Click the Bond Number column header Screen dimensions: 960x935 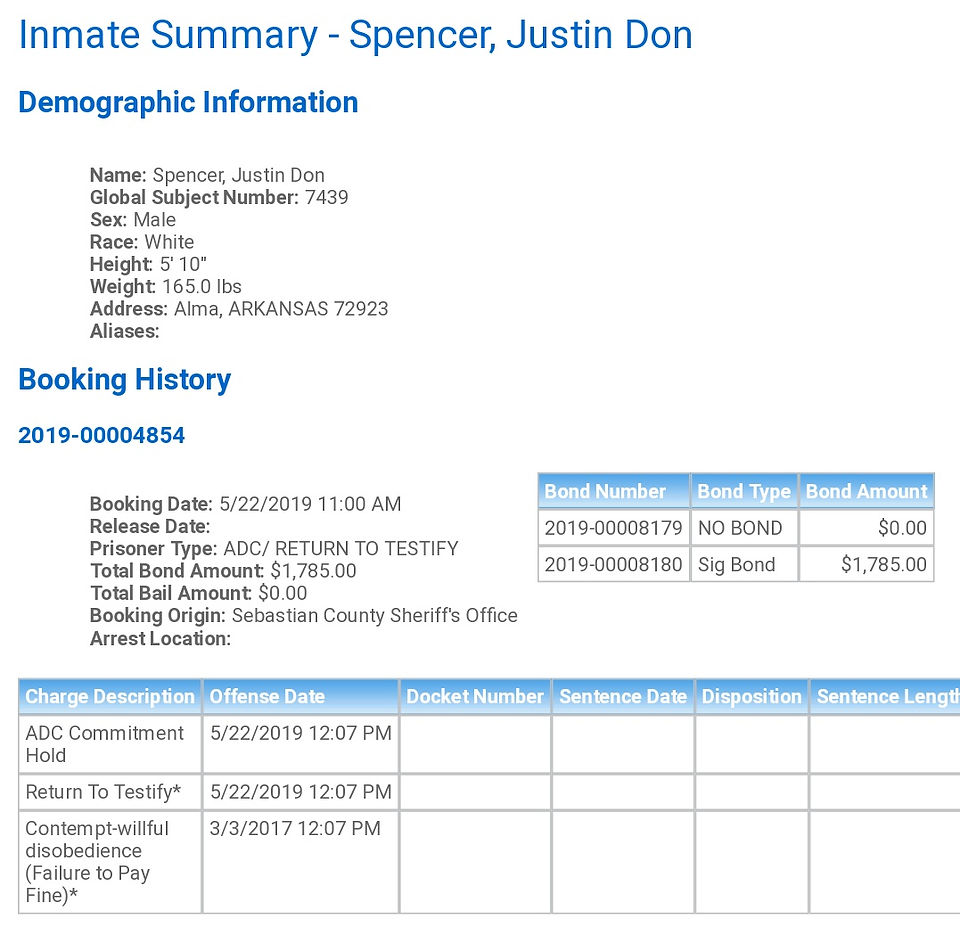click(x=614, y=491)
